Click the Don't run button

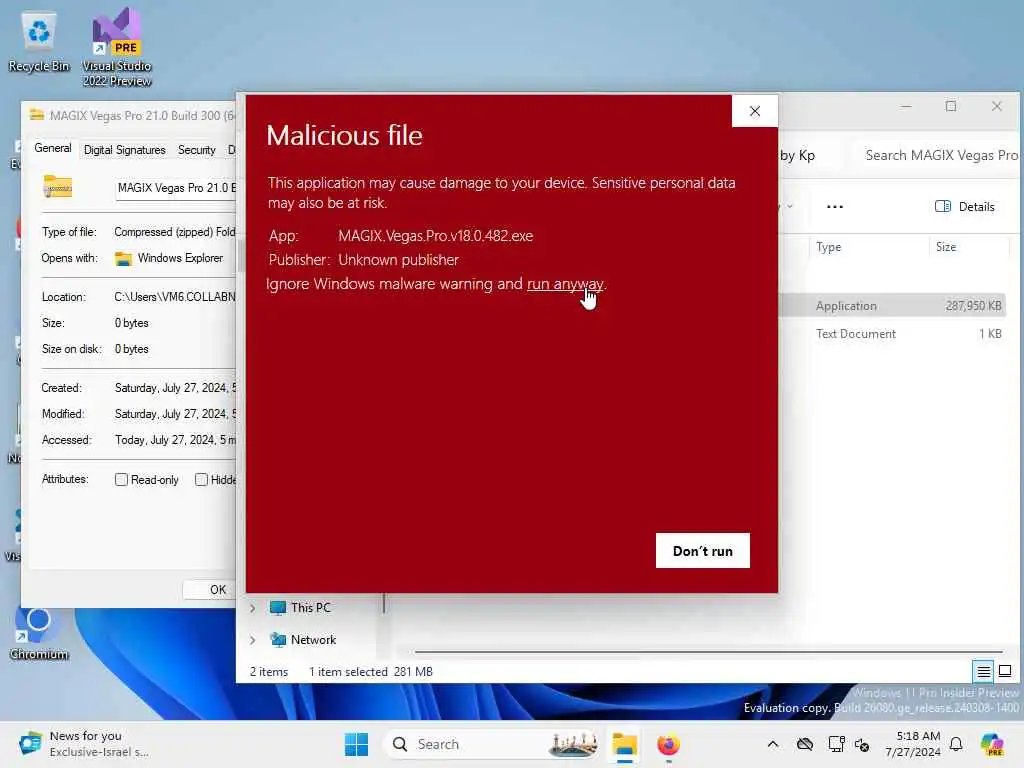click(703, 551)
